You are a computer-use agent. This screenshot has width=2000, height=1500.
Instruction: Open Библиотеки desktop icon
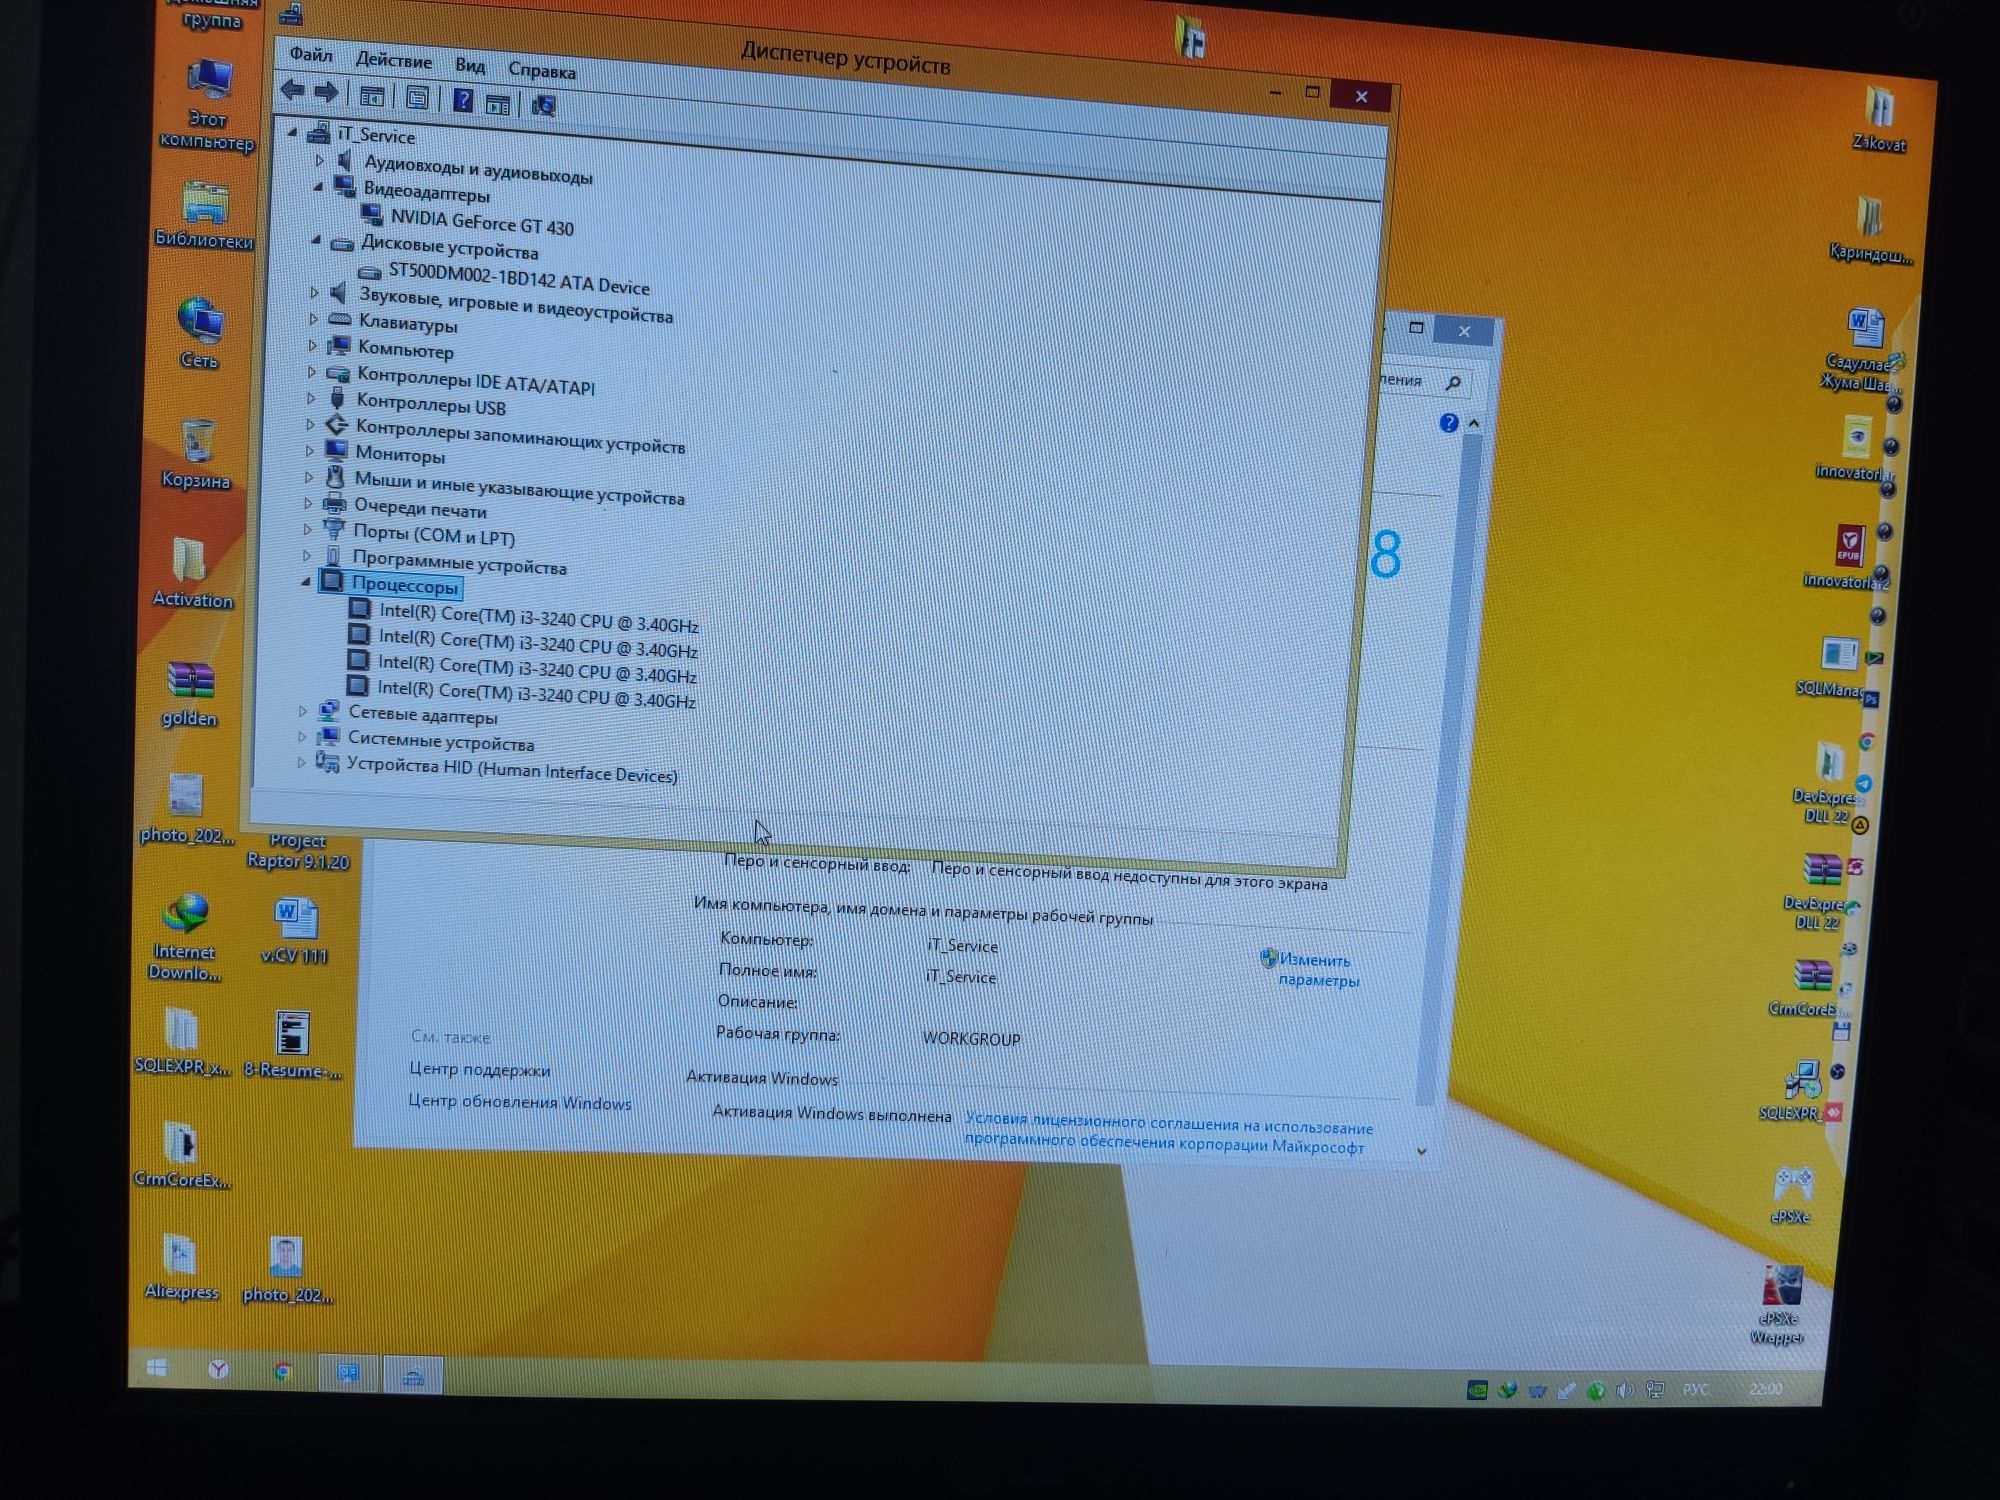coord(204,214)
